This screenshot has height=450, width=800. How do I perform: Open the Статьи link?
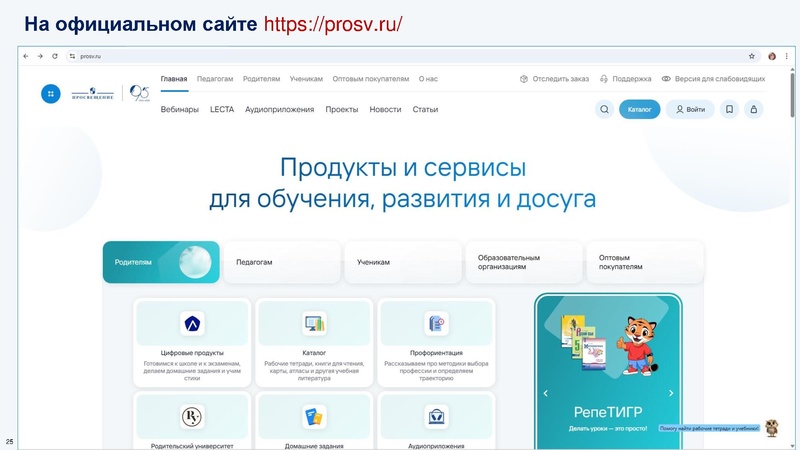426,109
